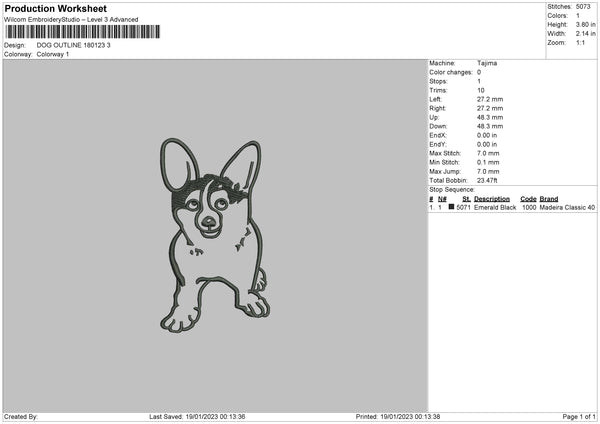Click the Machine value Tajima
This screenshot has width=600, height=424.
click(487, 63)
